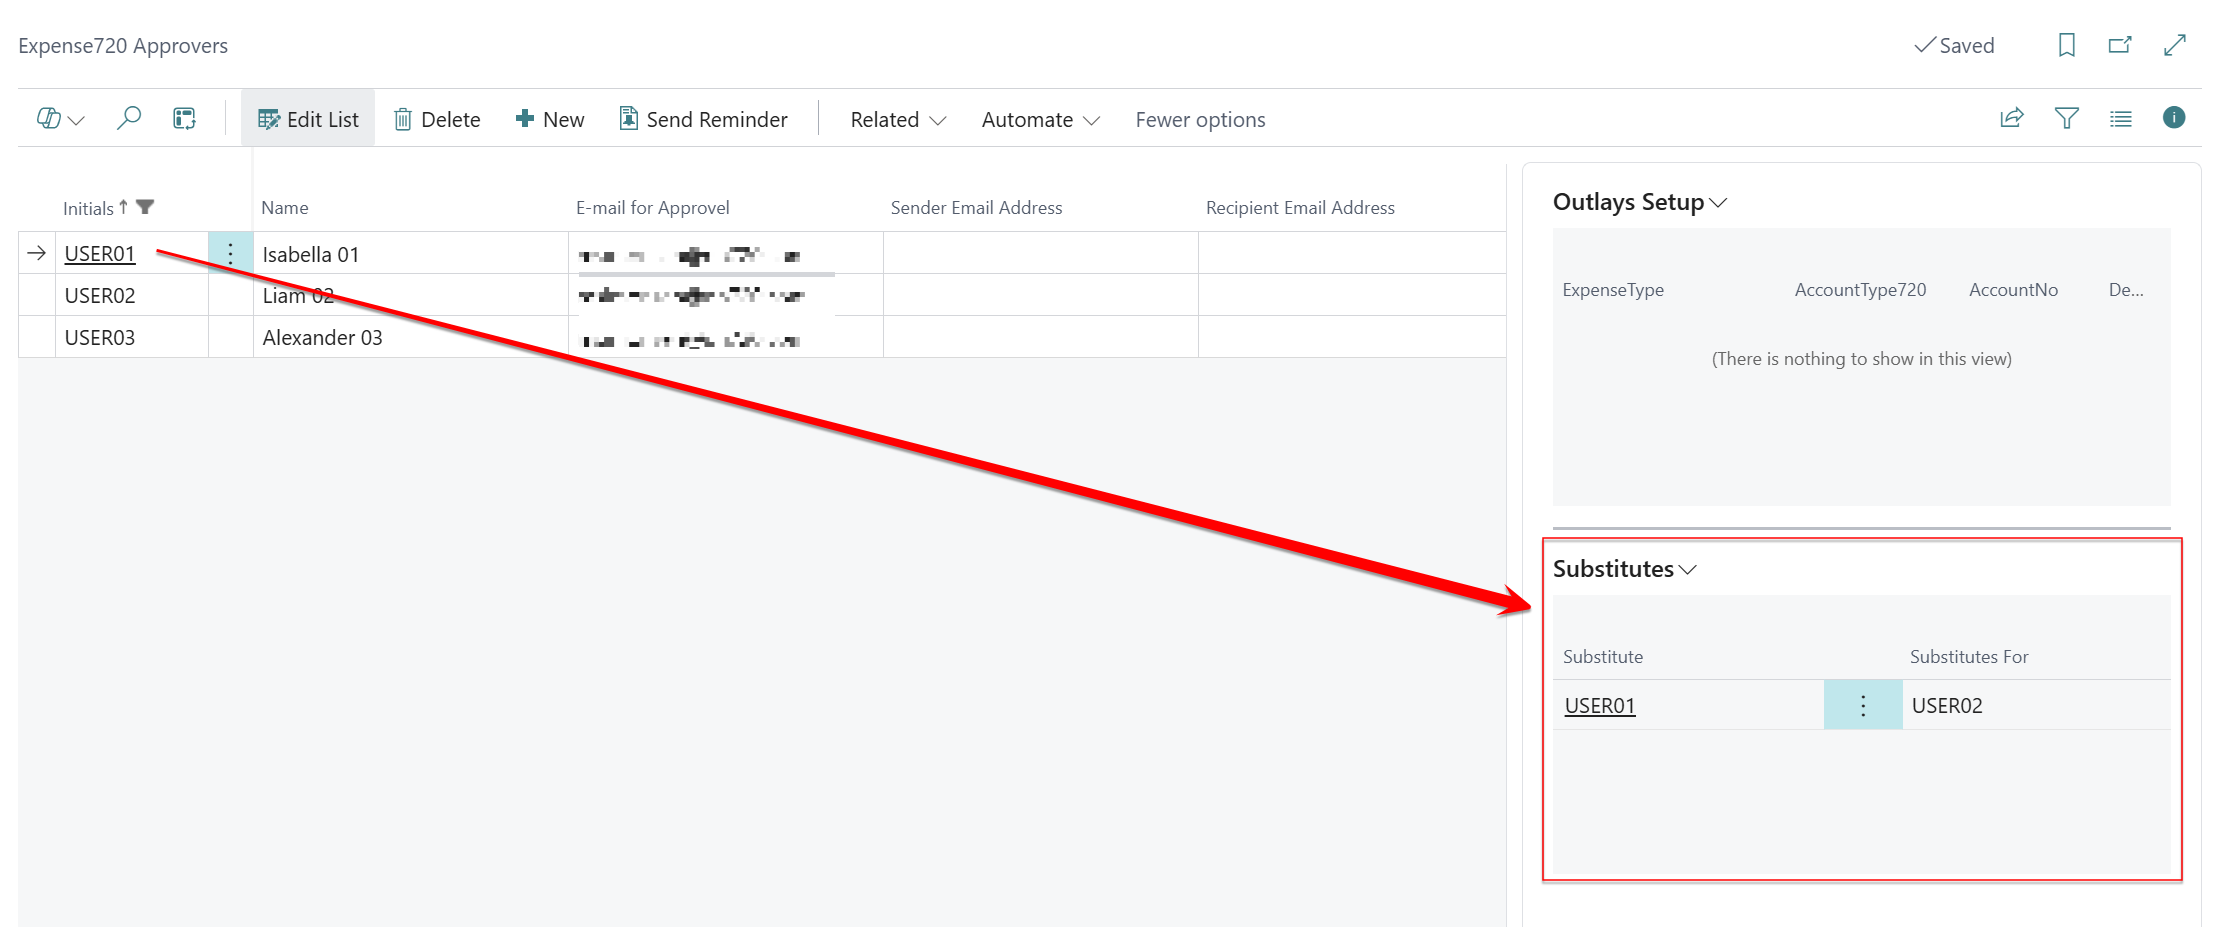This screenshot has width=2224, height=927.
Task: Click the bookmark icon
Action: (2067, 45)
